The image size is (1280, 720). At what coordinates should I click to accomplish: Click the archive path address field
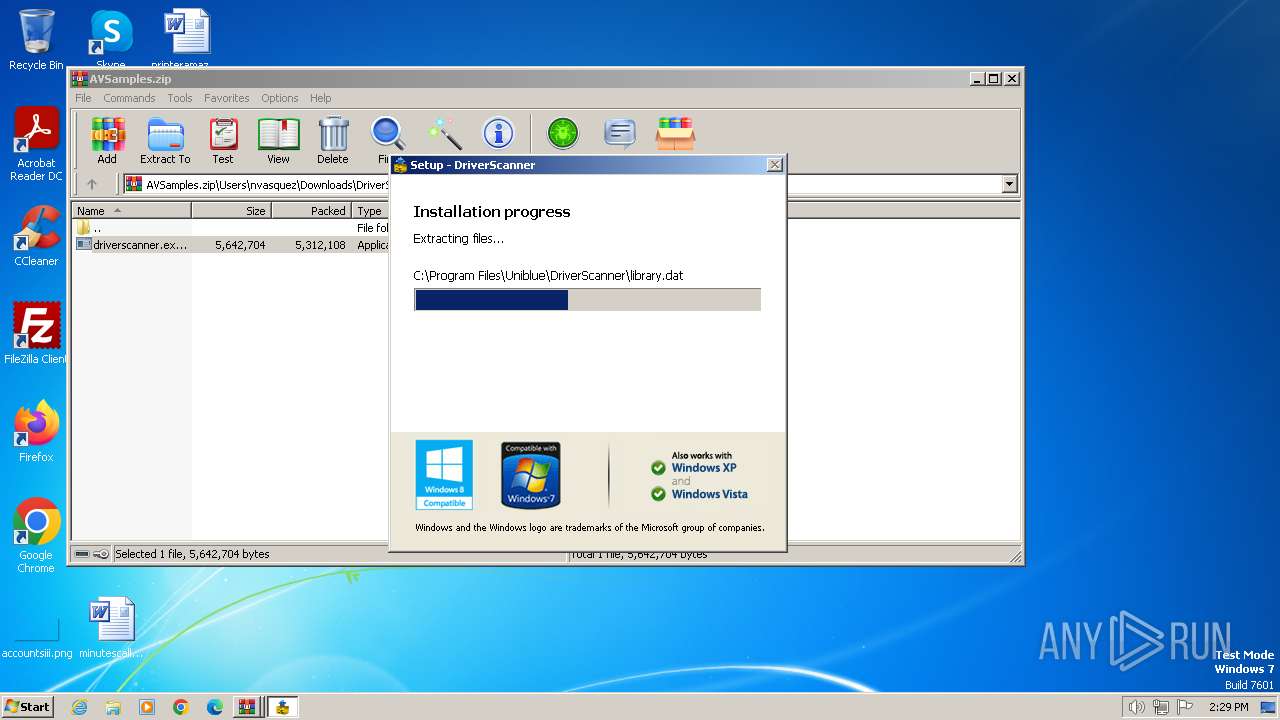coord(570,184)
